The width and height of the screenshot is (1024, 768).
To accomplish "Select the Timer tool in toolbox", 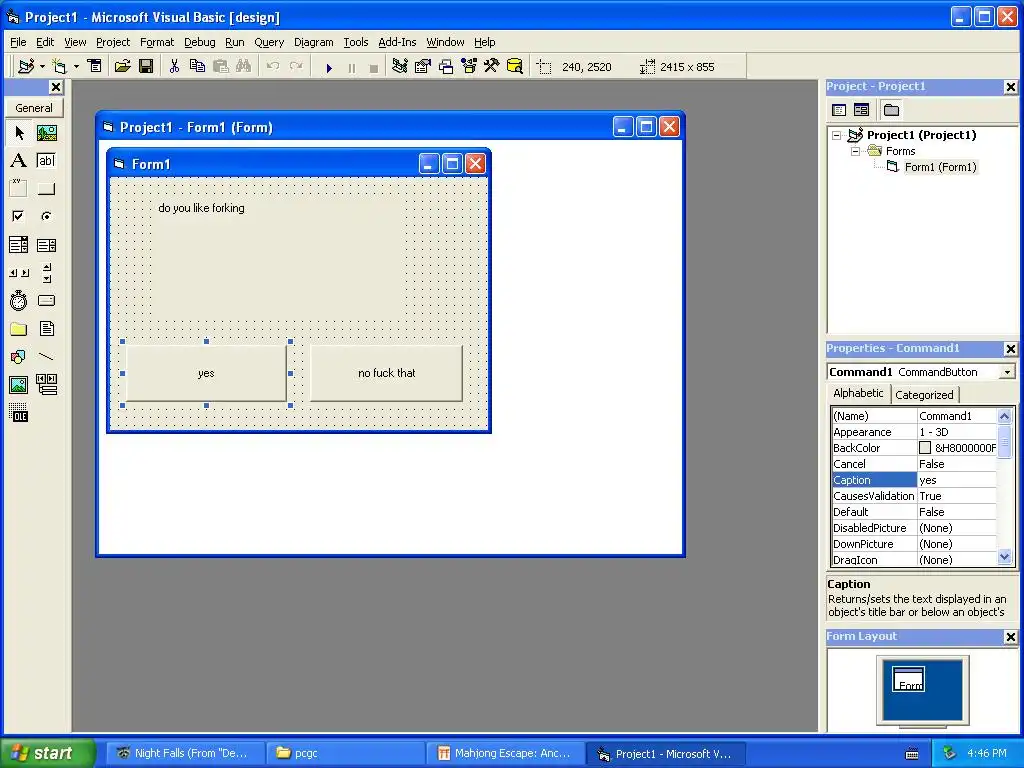I will click(19, 300).
